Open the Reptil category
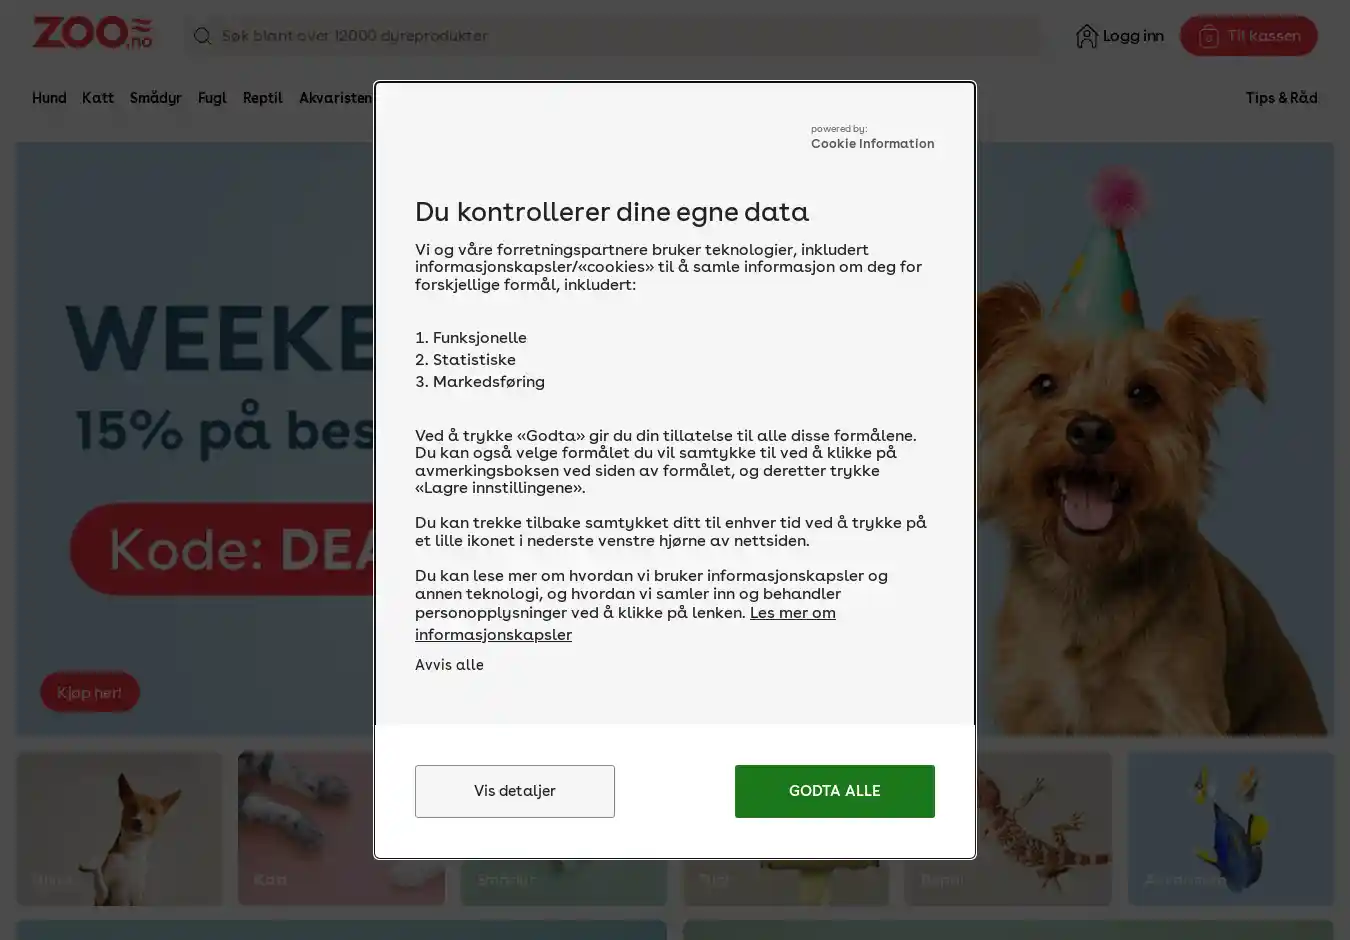The image size is (1350, 940). coord(263,98)
